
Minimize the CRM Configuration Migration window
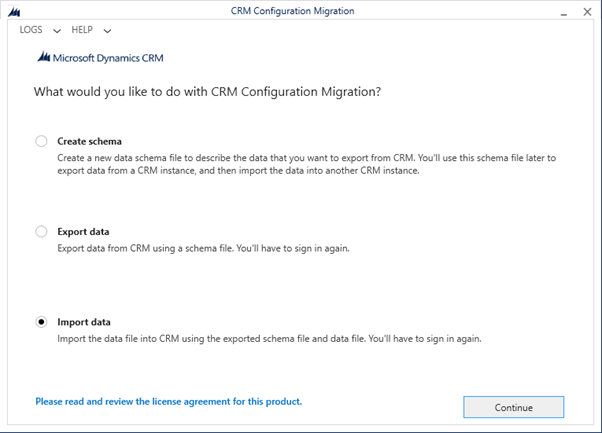click(564, 13)
